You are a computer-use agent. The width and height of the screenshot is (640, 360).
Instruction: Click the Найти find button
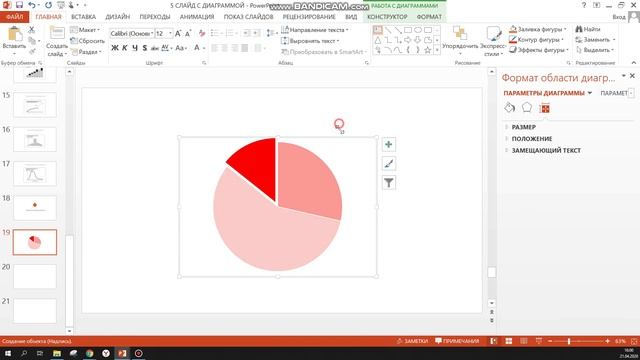pyautogui.click(x=588, y=29)
